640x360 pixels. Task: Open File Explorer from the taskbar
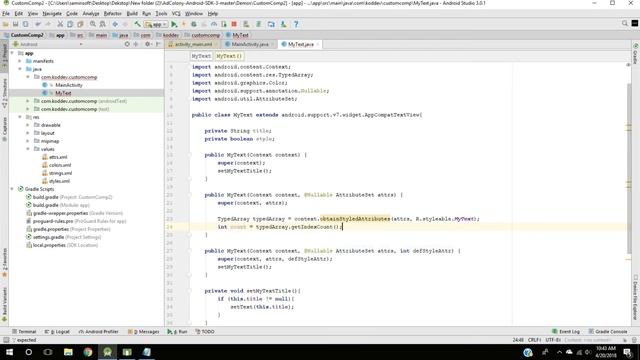(68, 352)
